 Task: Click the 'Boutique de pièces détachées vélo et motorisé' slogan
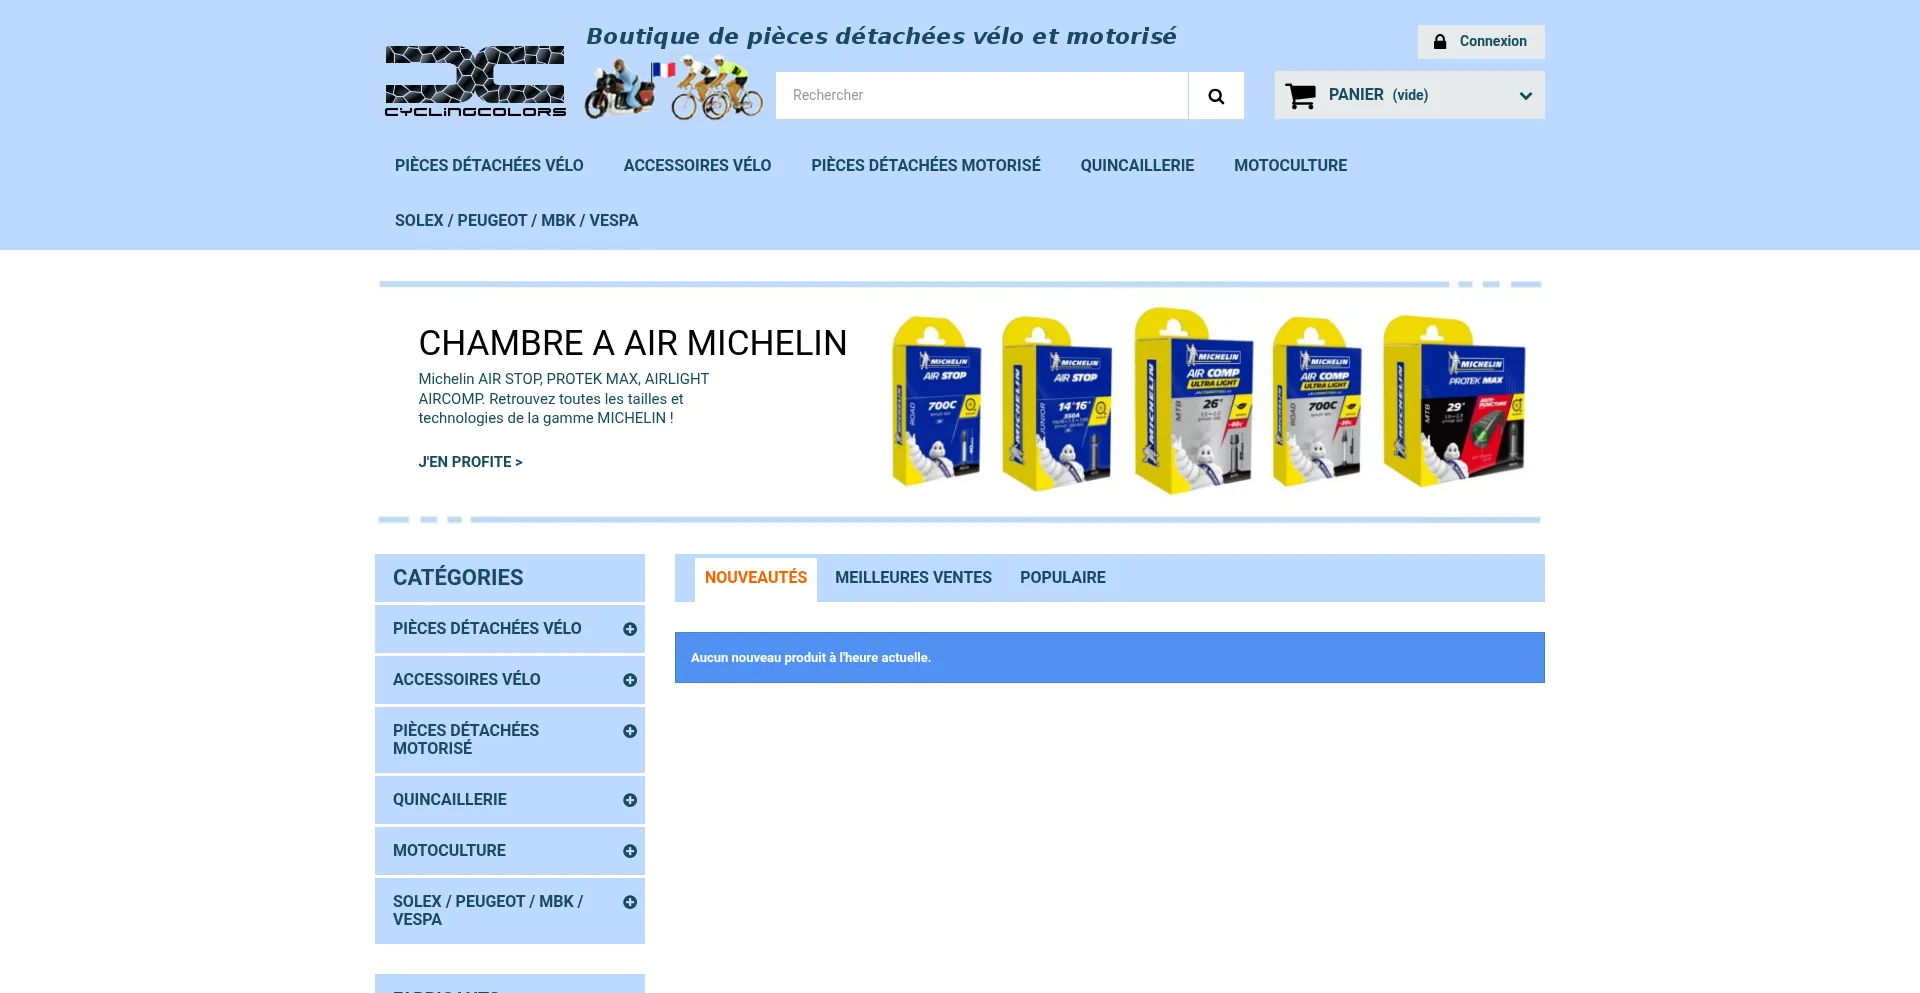(x=881, y=37)
